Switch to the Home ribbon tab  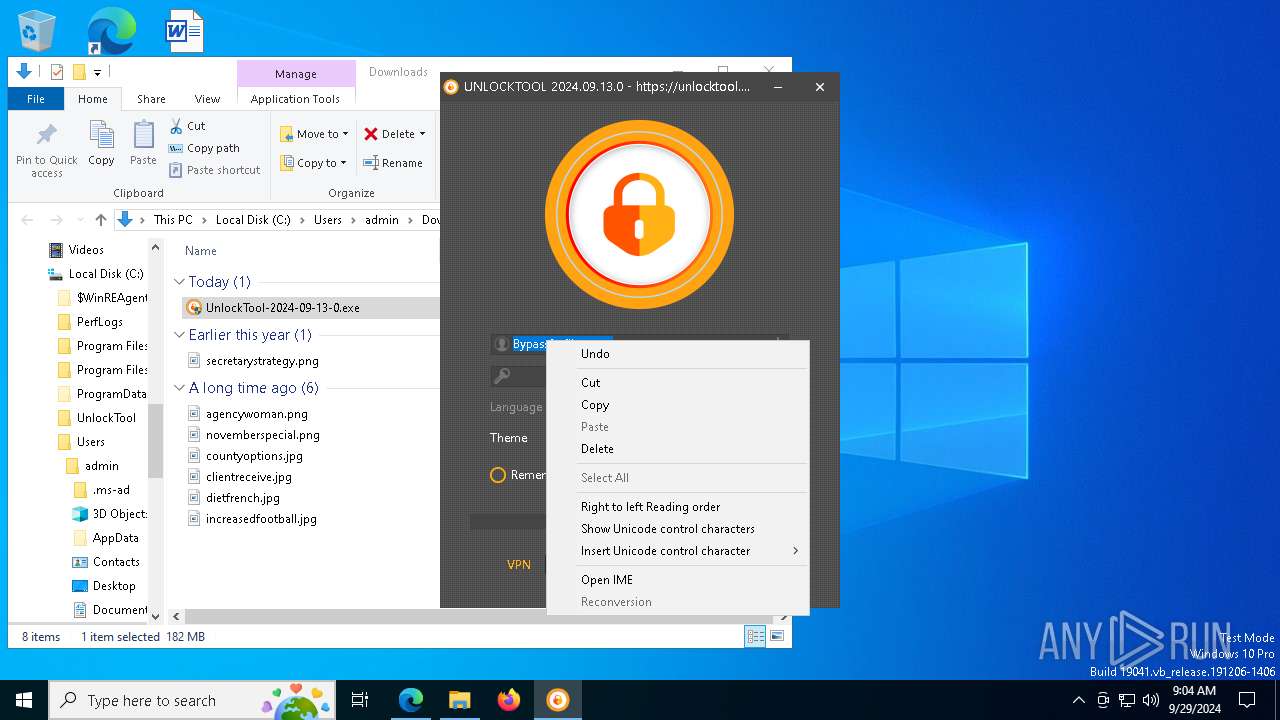[x=93, y=99]
